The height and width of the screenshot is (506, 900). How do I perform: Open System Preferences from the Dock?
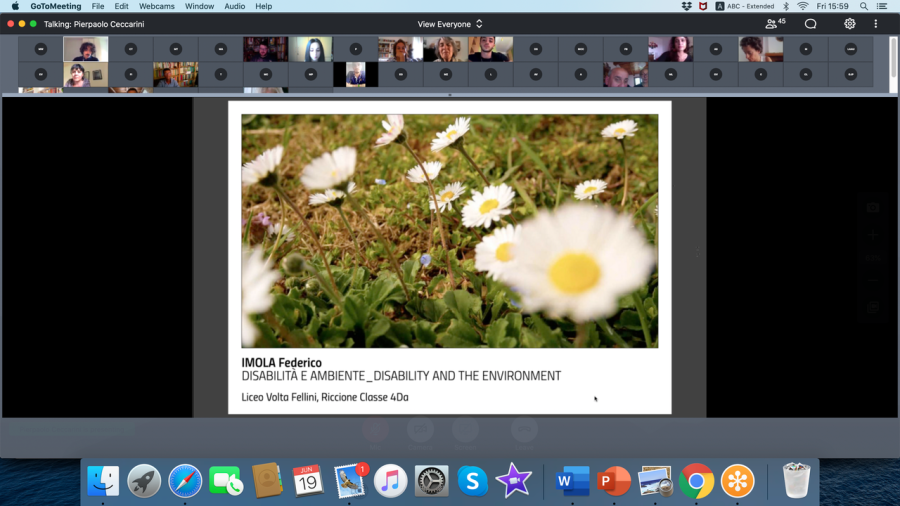[x=432, y=481]
